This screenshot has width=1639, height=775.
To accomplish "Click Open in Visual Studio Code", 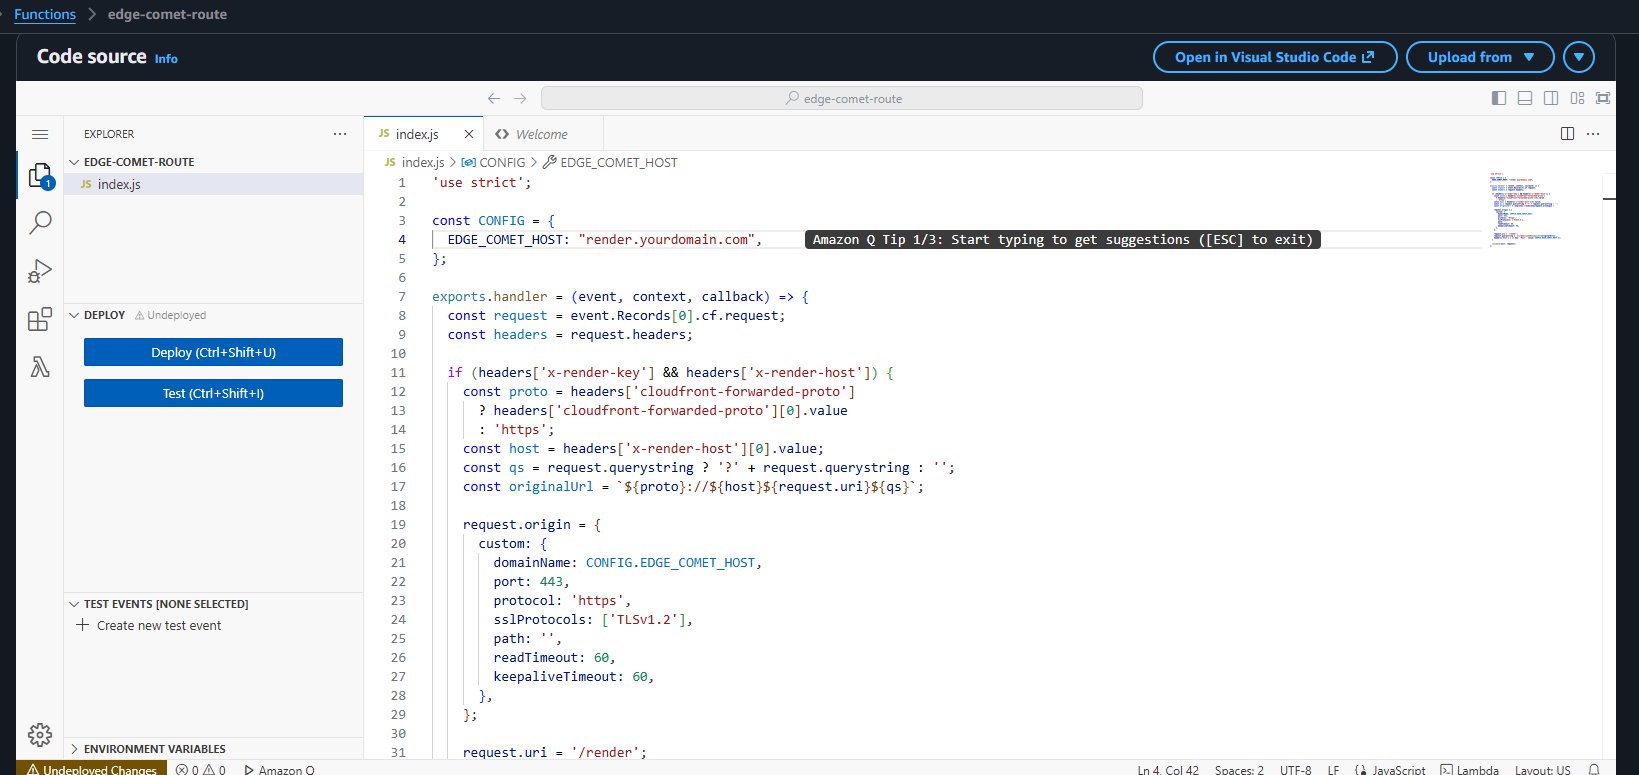I will pos(1274,57).
